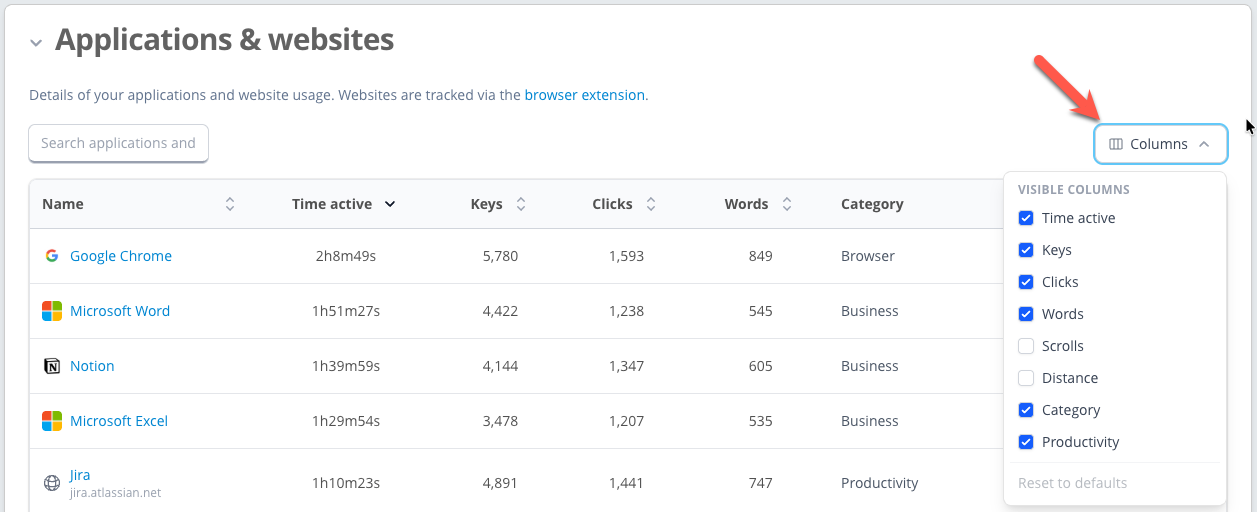Click the 1h39m59s time value
Image resolution: width=1257 pixels, height=512 pixels.
(x=346, y=366)
